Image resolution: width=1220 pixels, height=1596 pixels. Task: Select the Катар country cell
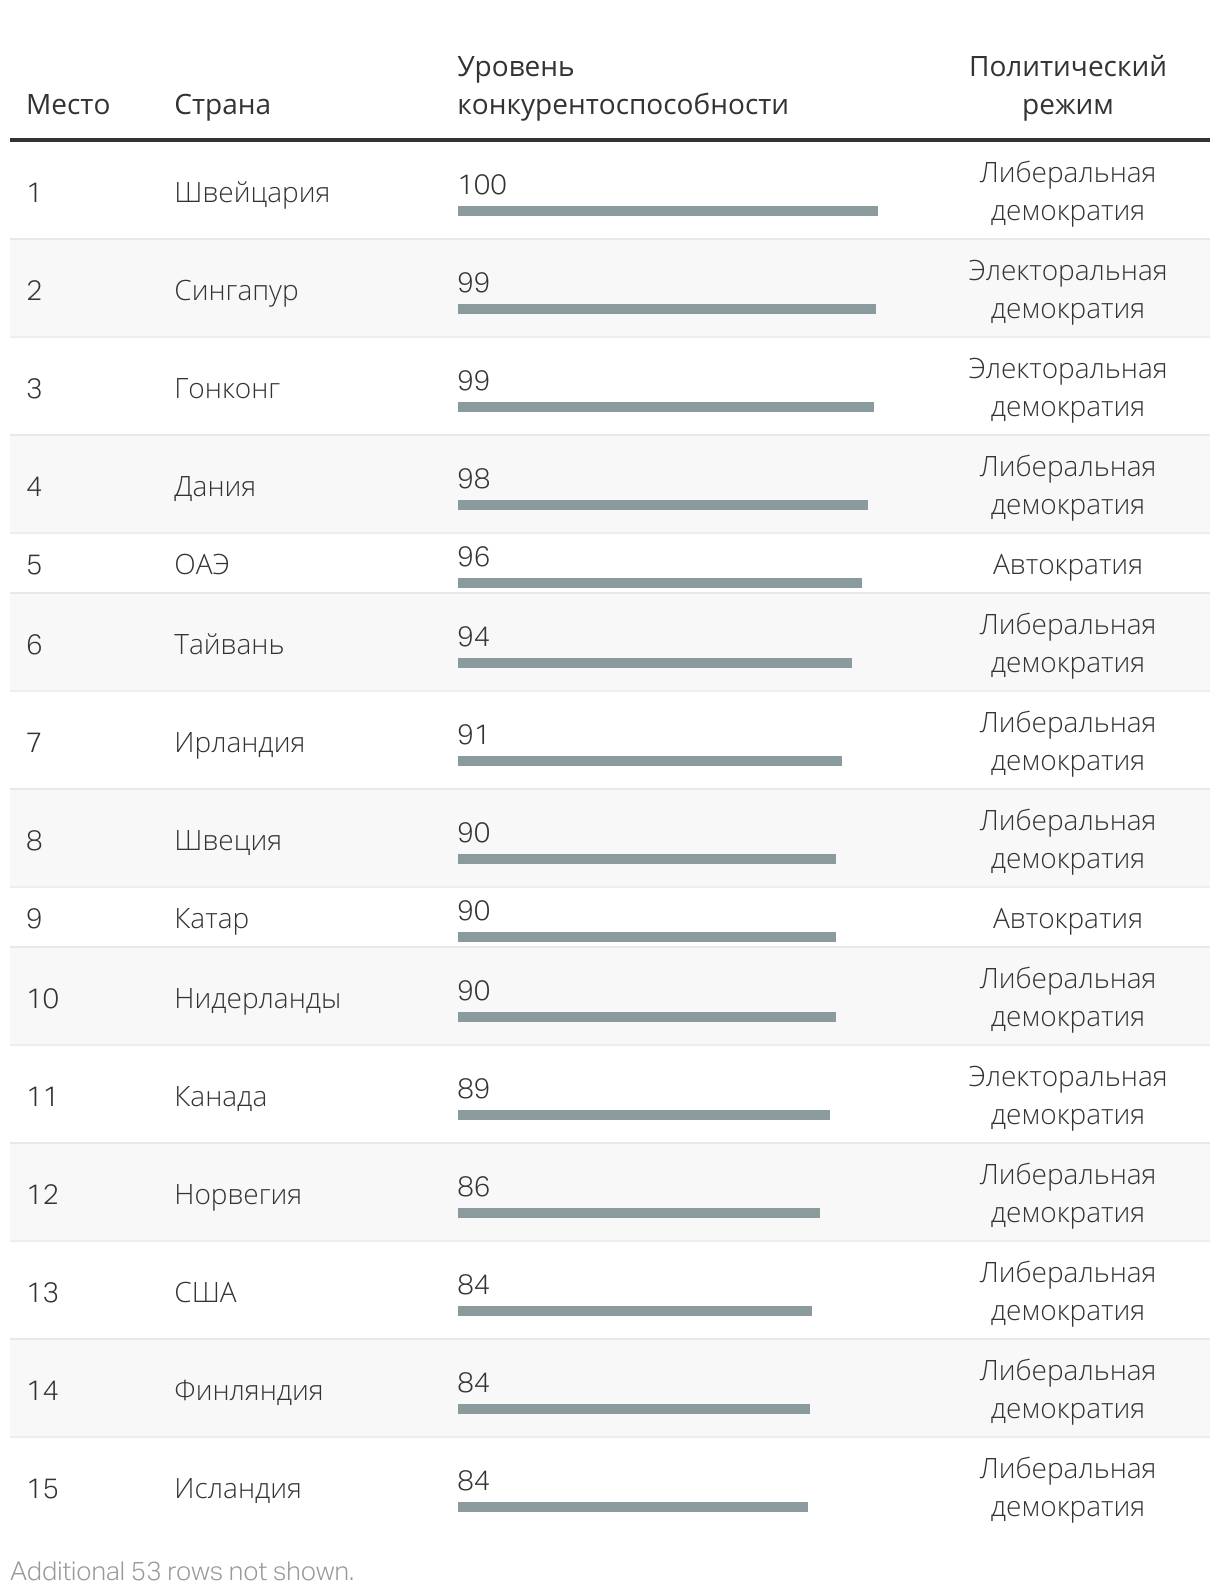click(x=211, y=918)
